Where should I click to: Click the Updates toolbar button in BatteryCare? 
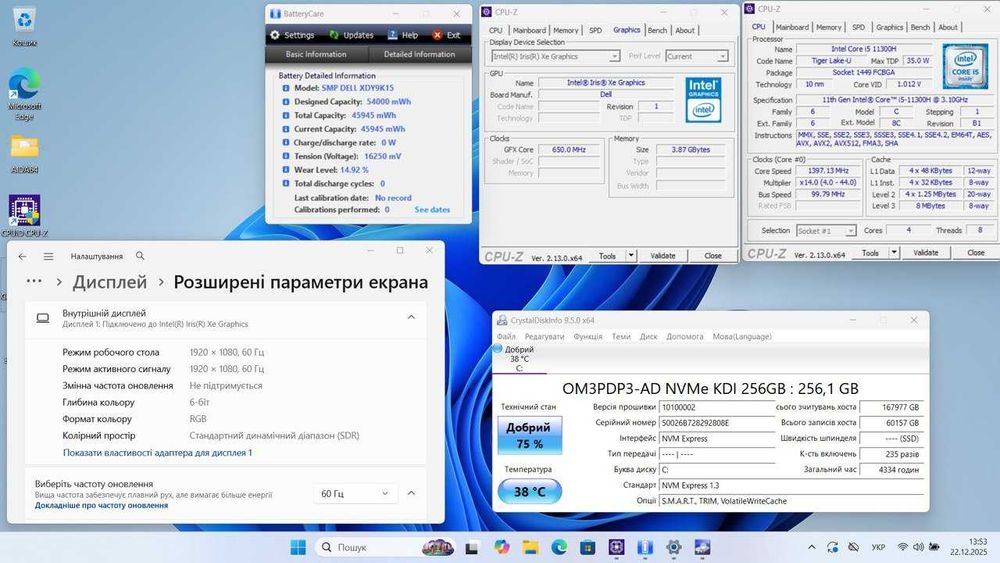point(351,35)
